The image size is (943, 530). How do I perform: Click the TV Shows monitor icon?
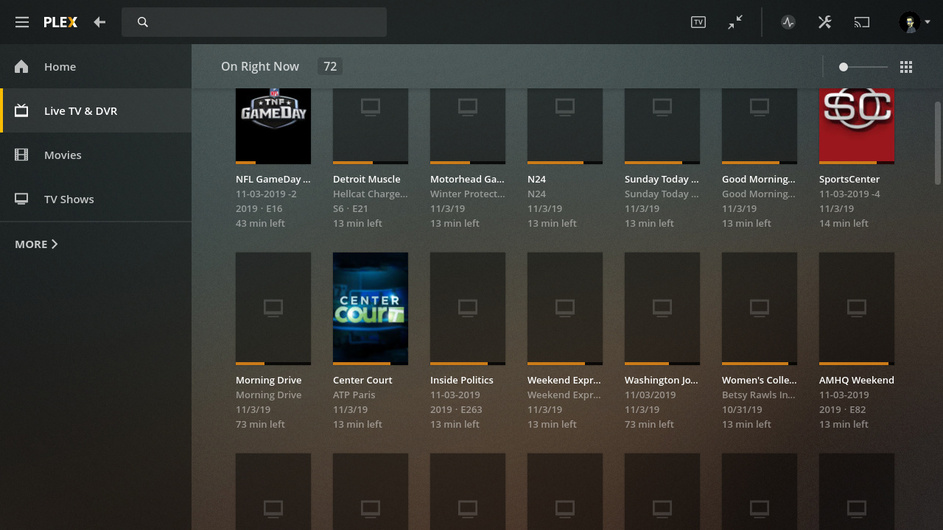coord(22,199)
